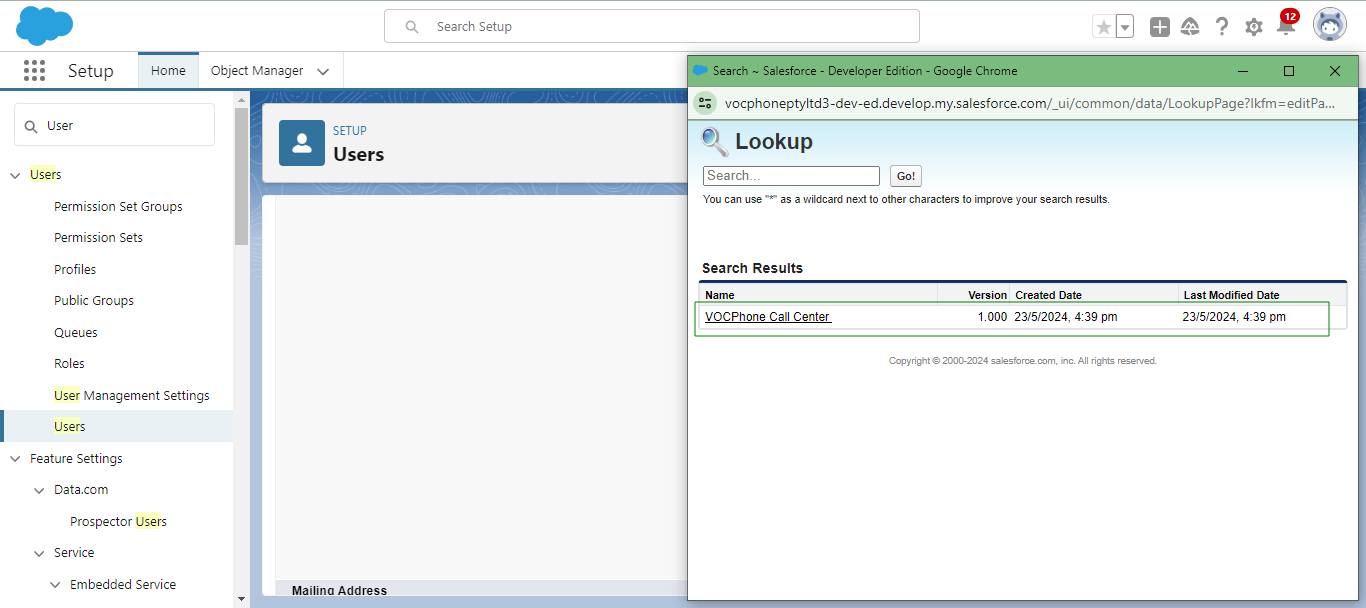Image resolution: width=1366 pixels, height=608 pixels.
Task: Collapse the Feature Settings tree section
Action: point(15,459)
